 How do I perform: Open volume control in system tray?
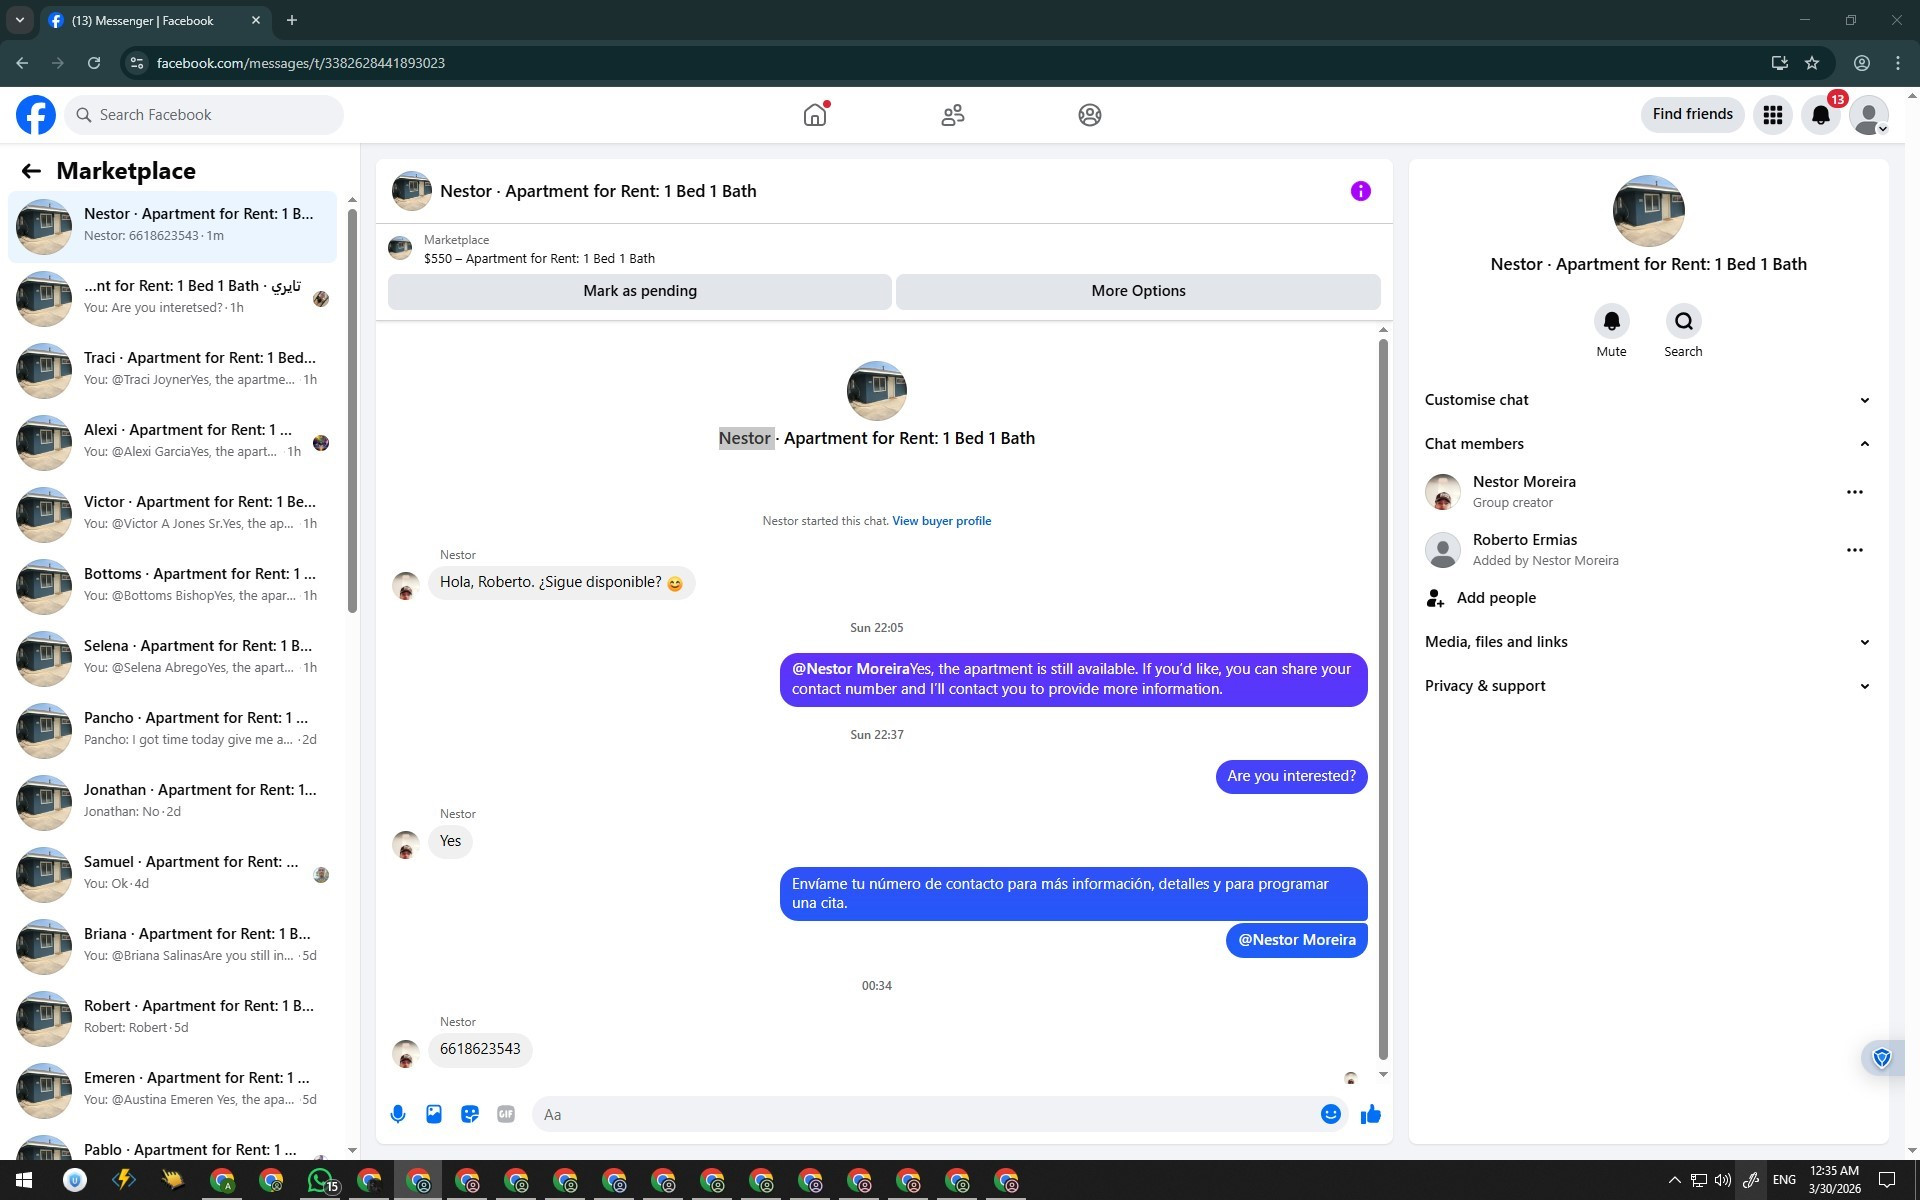tap(1722, 1181)
